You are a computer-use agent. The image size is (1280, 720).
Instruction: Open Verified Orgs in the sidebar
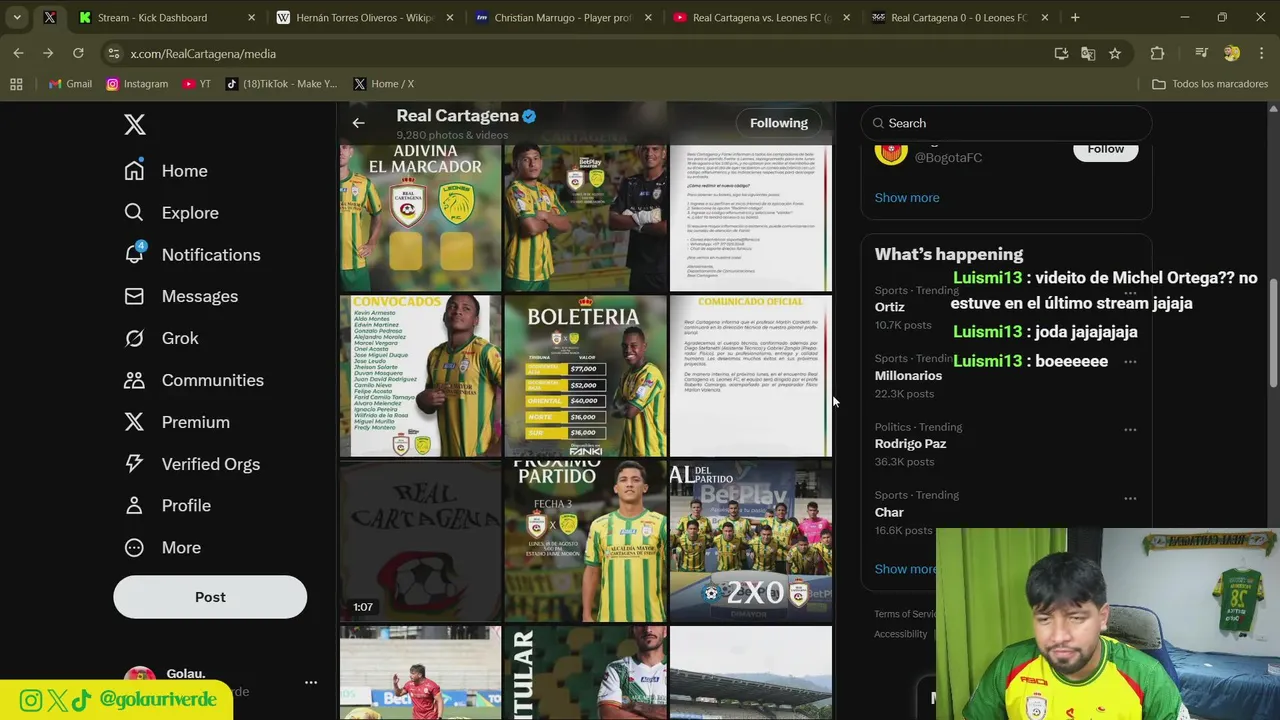click(x=192, y=465)
